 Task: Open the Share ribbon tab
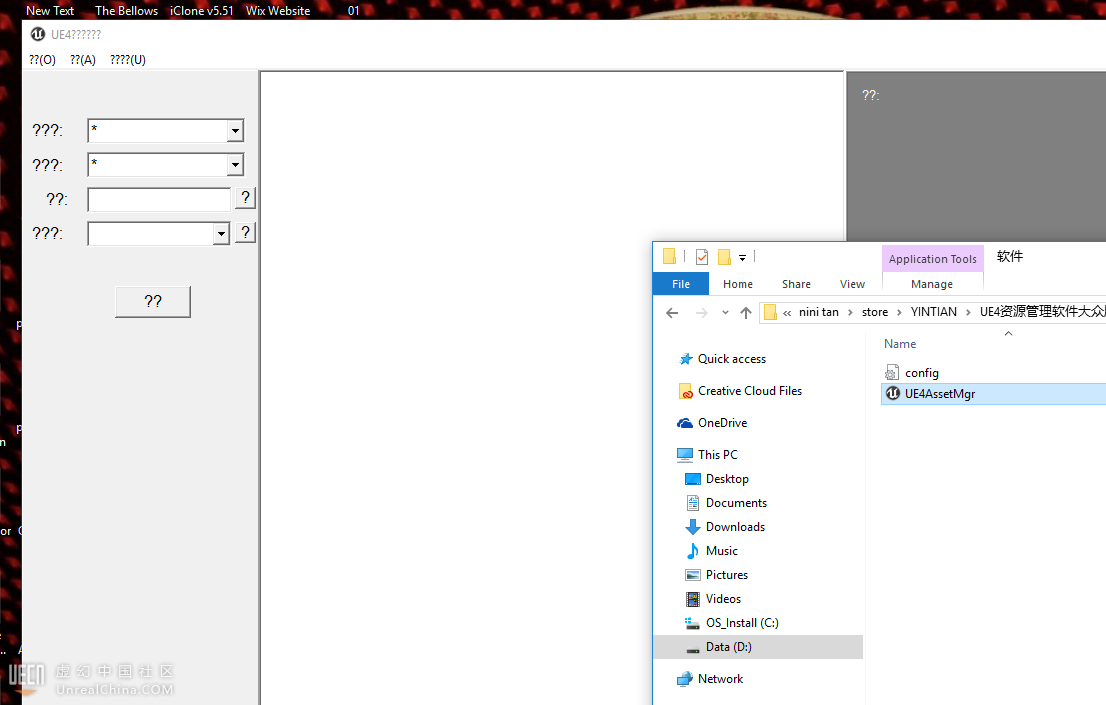(796, 284)
